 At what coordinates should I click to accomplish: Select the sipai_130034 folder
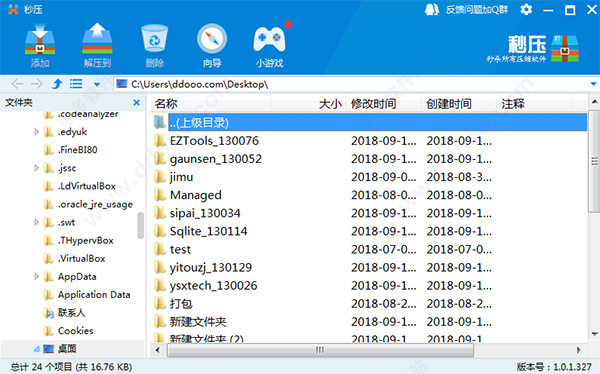[205, 213]
